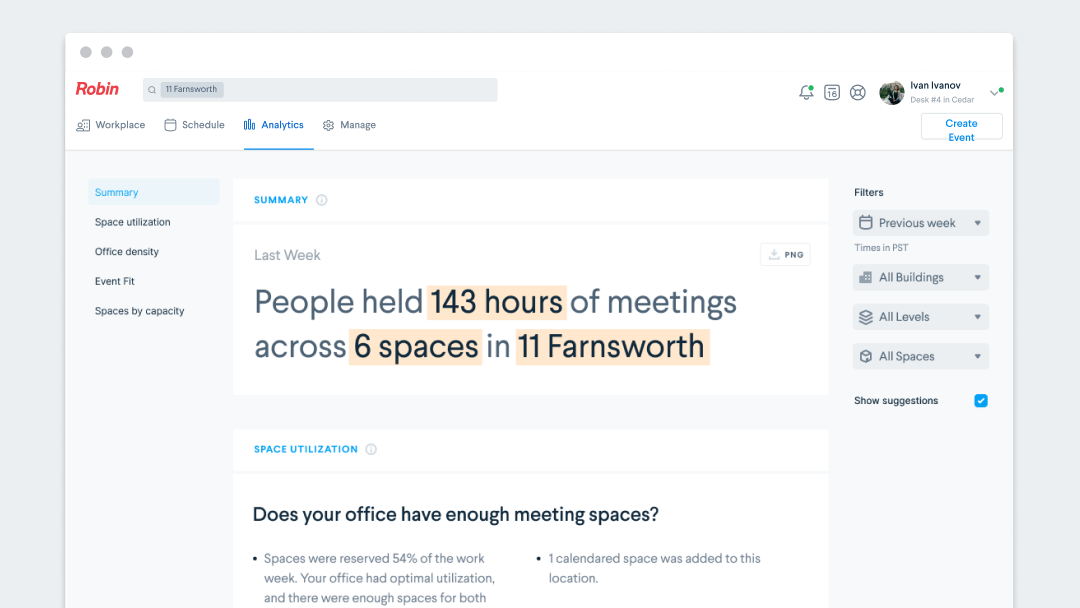Focus the 11 Farnsworth search field
Viewport: 1080px width, 608px height.
point(320,90)
